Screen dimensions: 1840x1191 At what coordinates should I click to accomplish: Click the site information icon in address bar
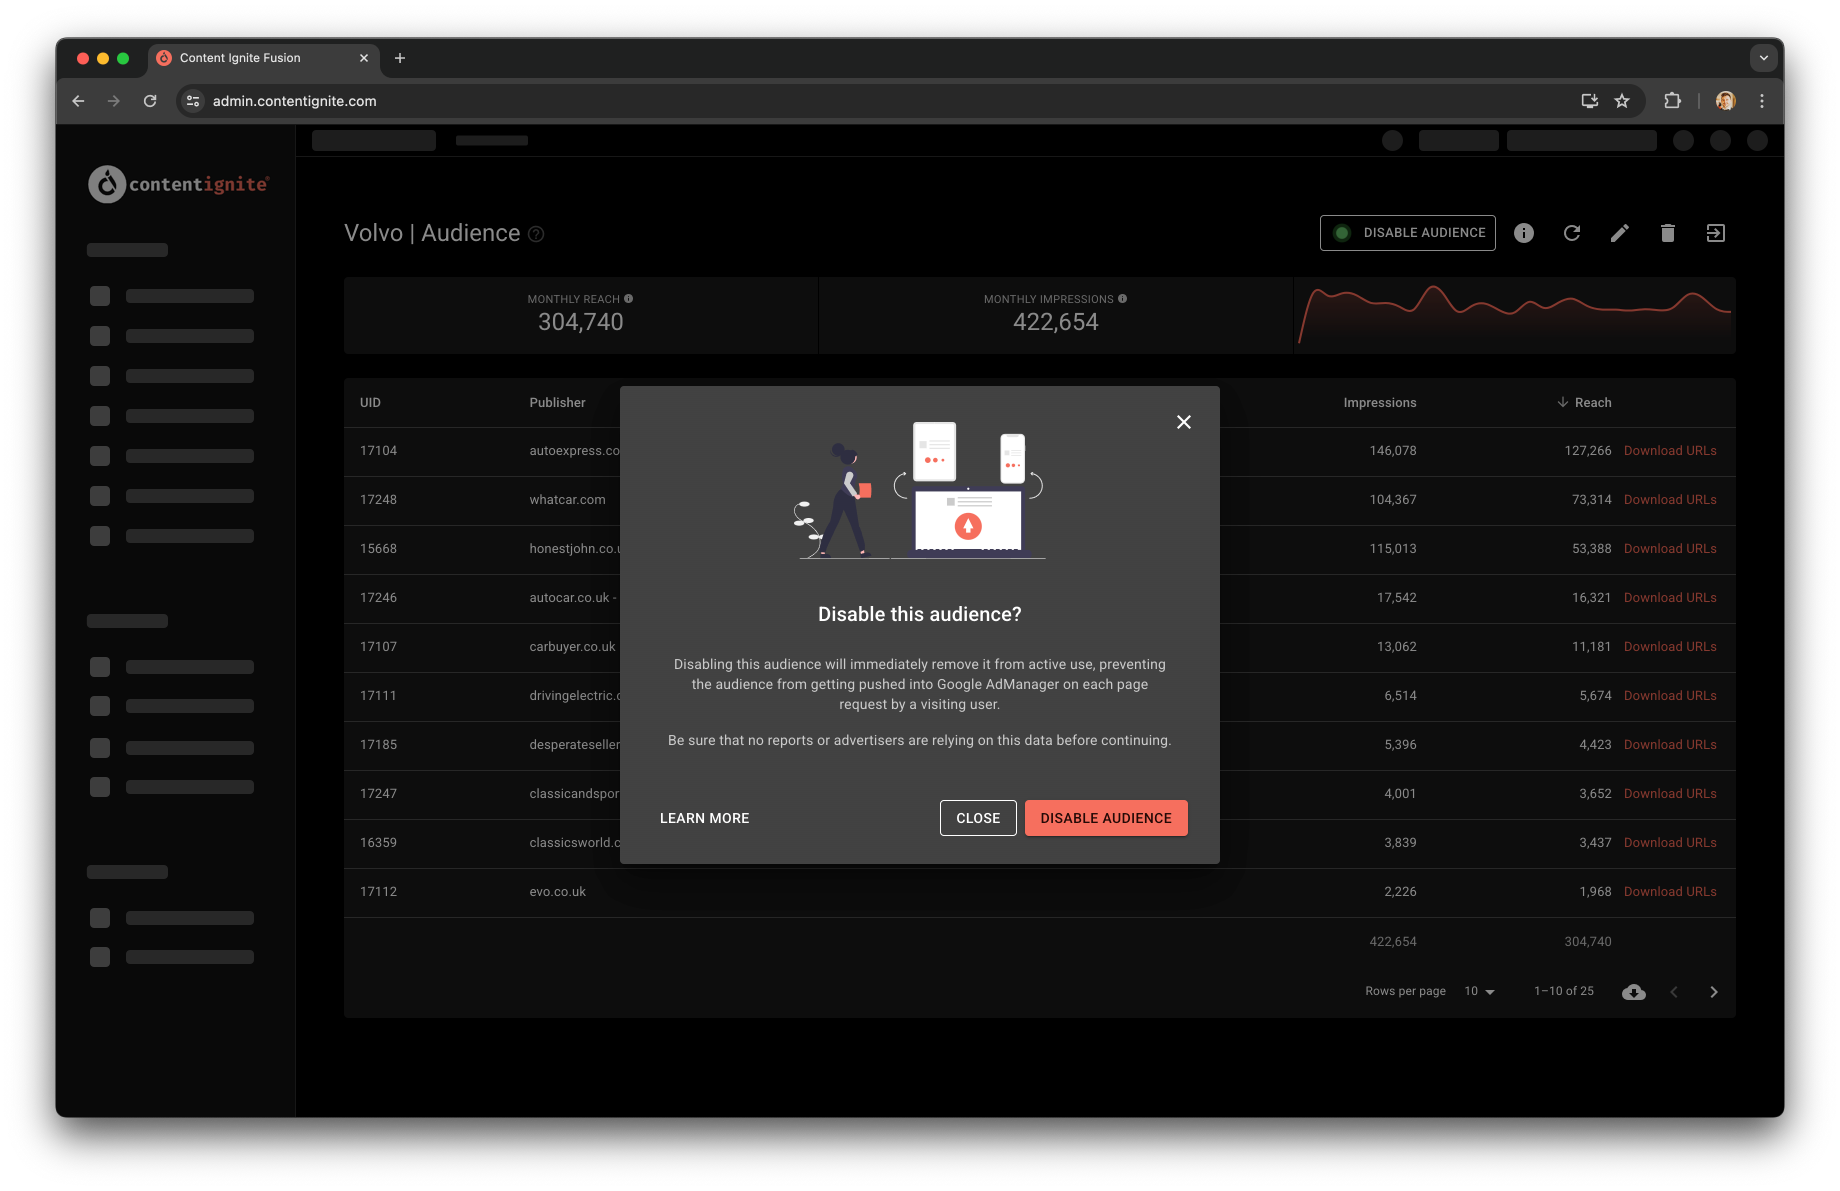click(193, 101)
